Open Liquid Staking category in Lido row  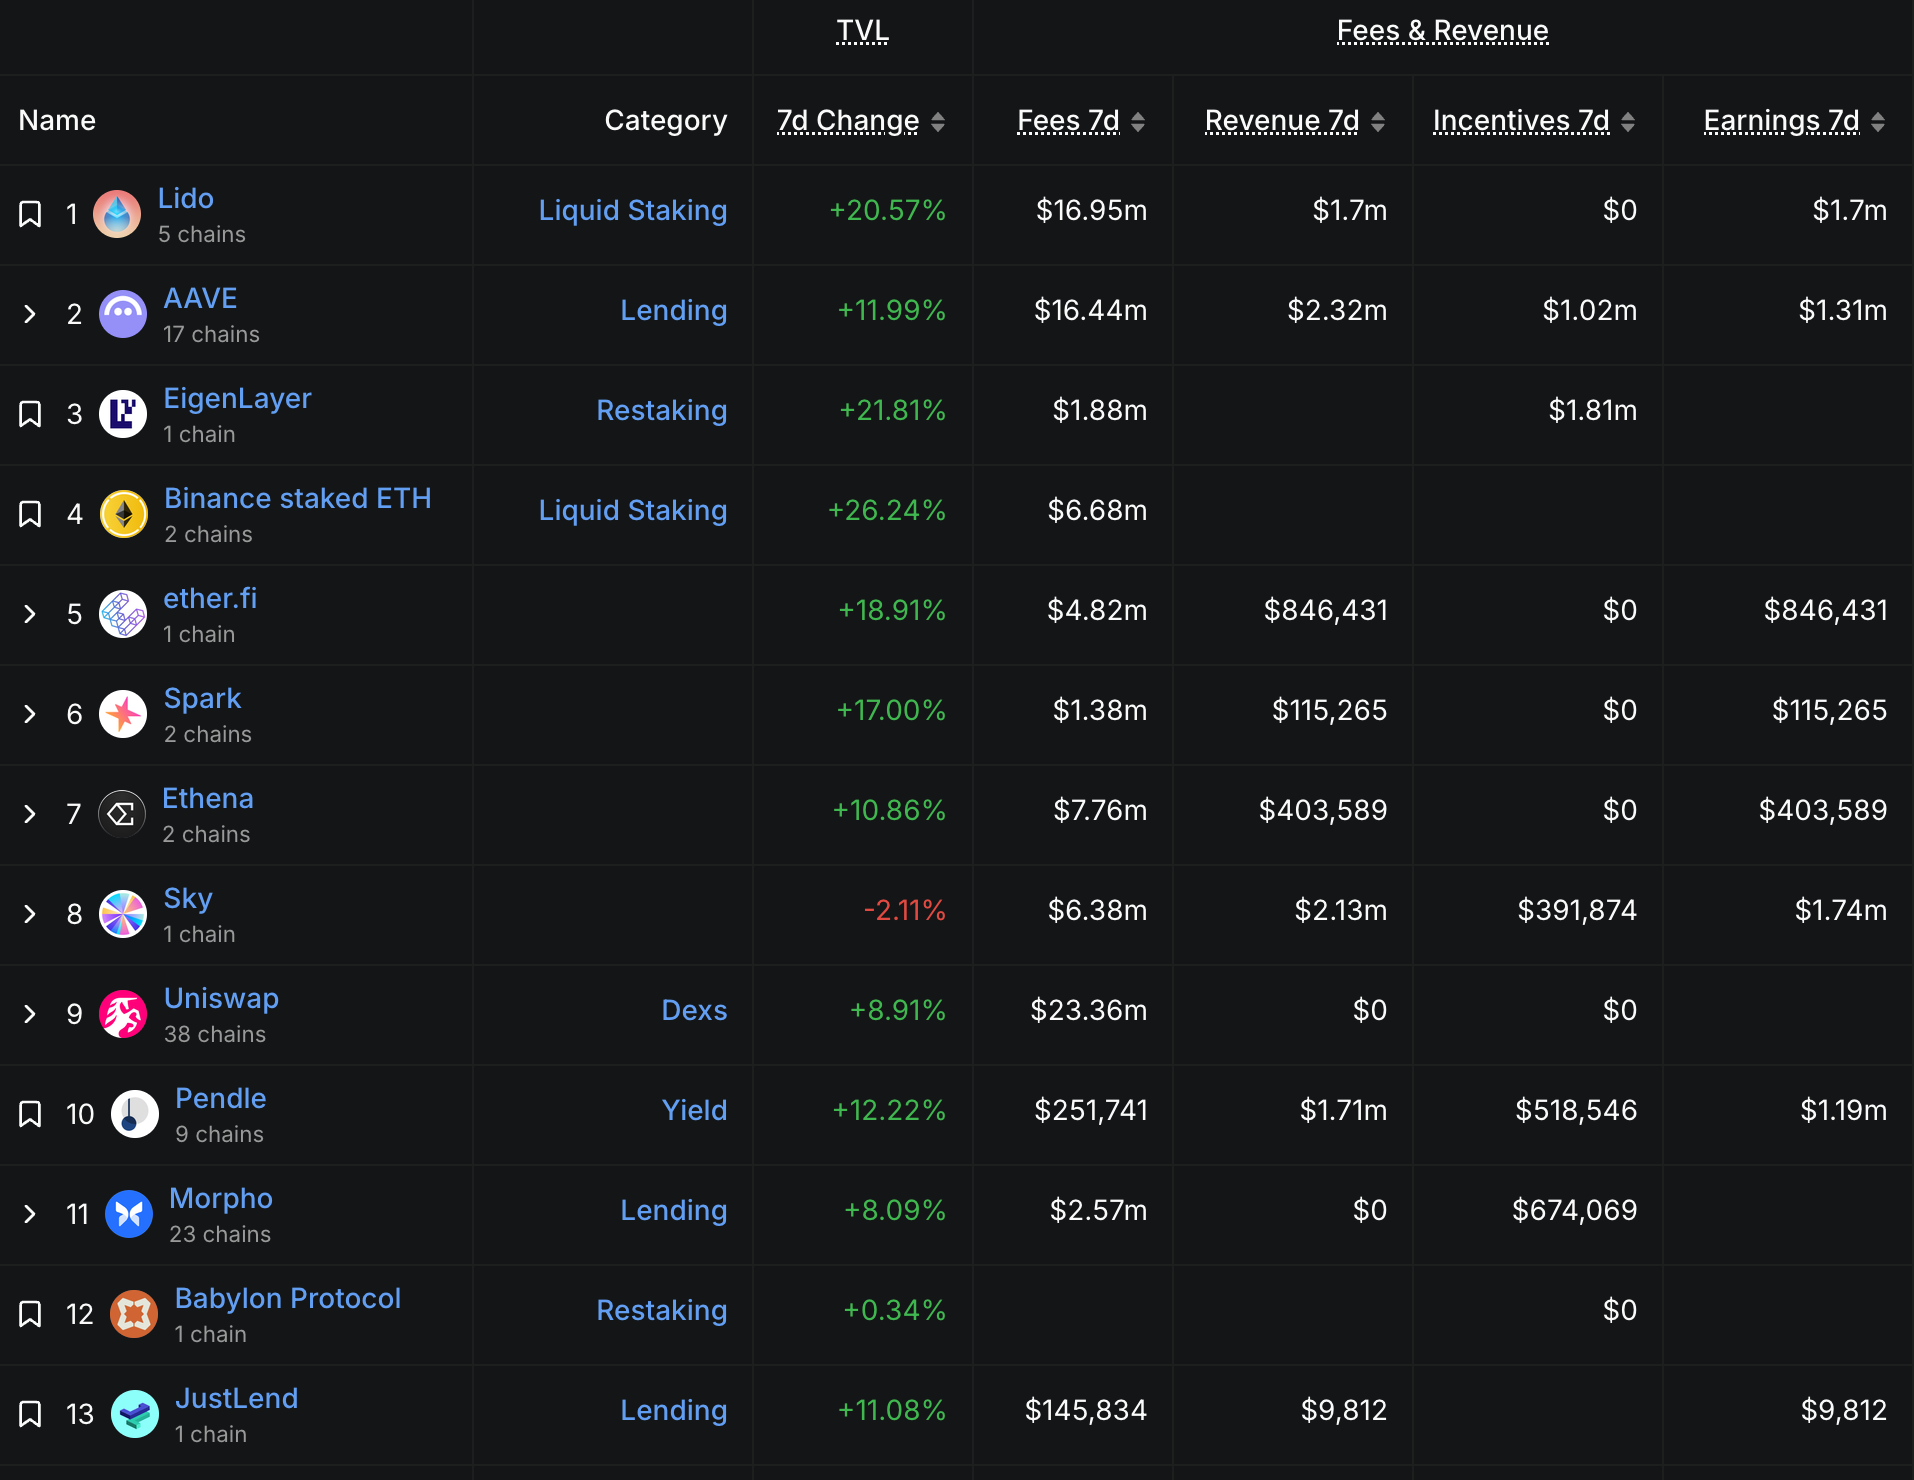633,210
